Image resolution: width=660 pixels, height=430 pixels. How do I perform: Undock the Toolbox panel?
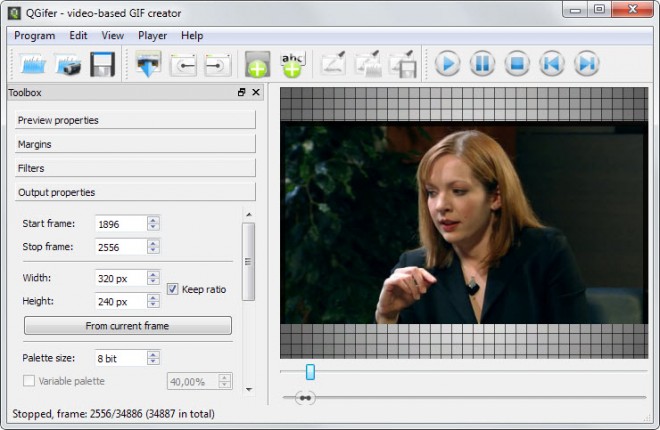tap(242, 92)
